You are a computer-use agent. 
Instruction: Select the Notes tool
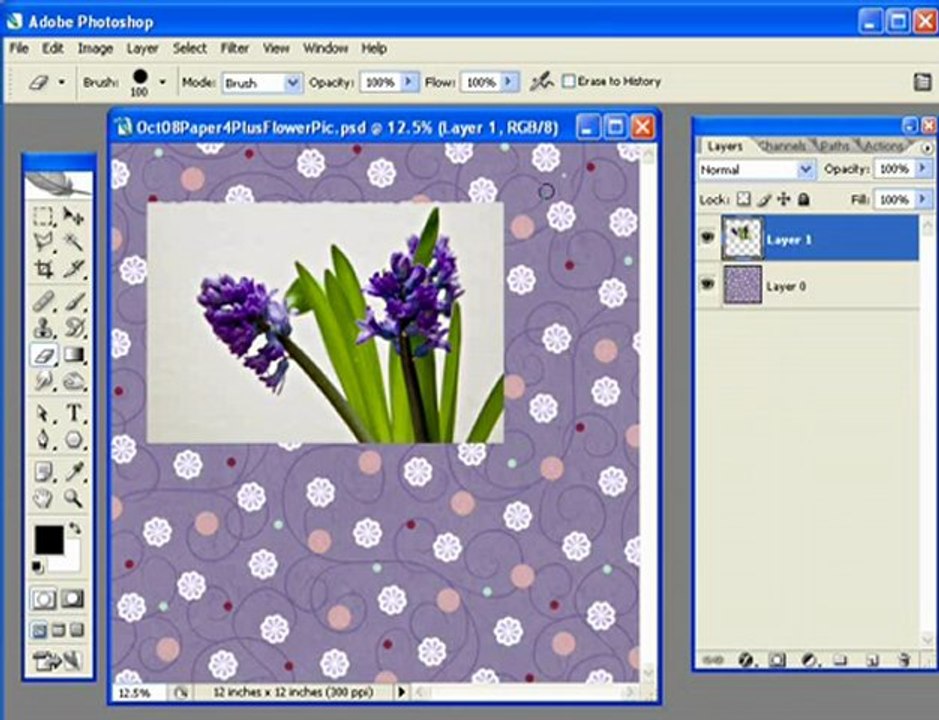43,472
